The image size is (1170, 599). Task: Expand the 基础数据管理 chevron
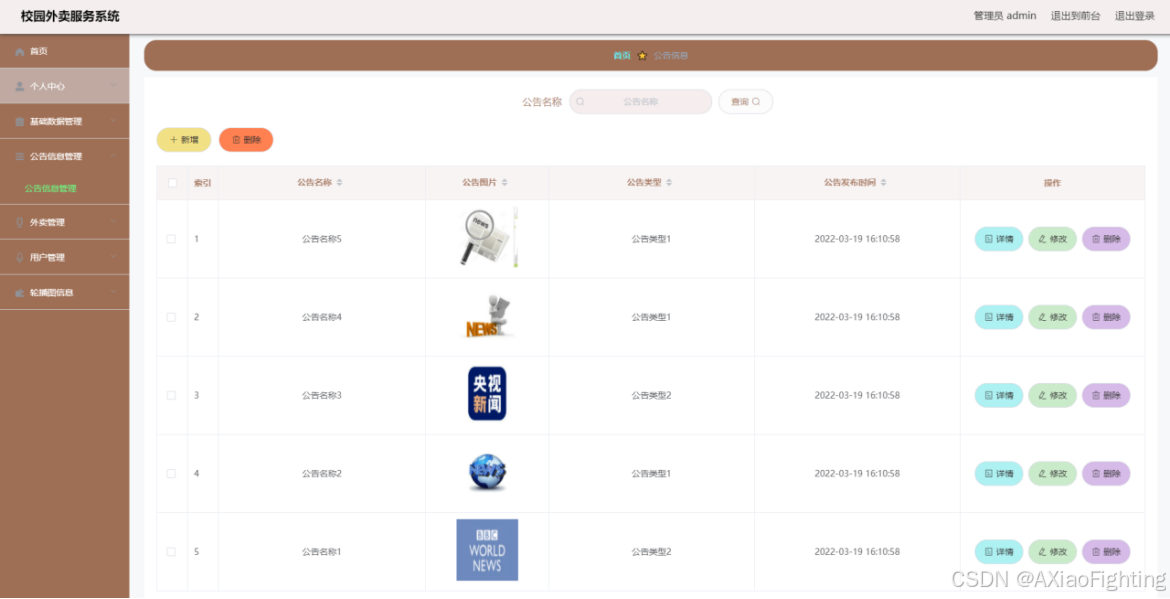coord(113,122)
